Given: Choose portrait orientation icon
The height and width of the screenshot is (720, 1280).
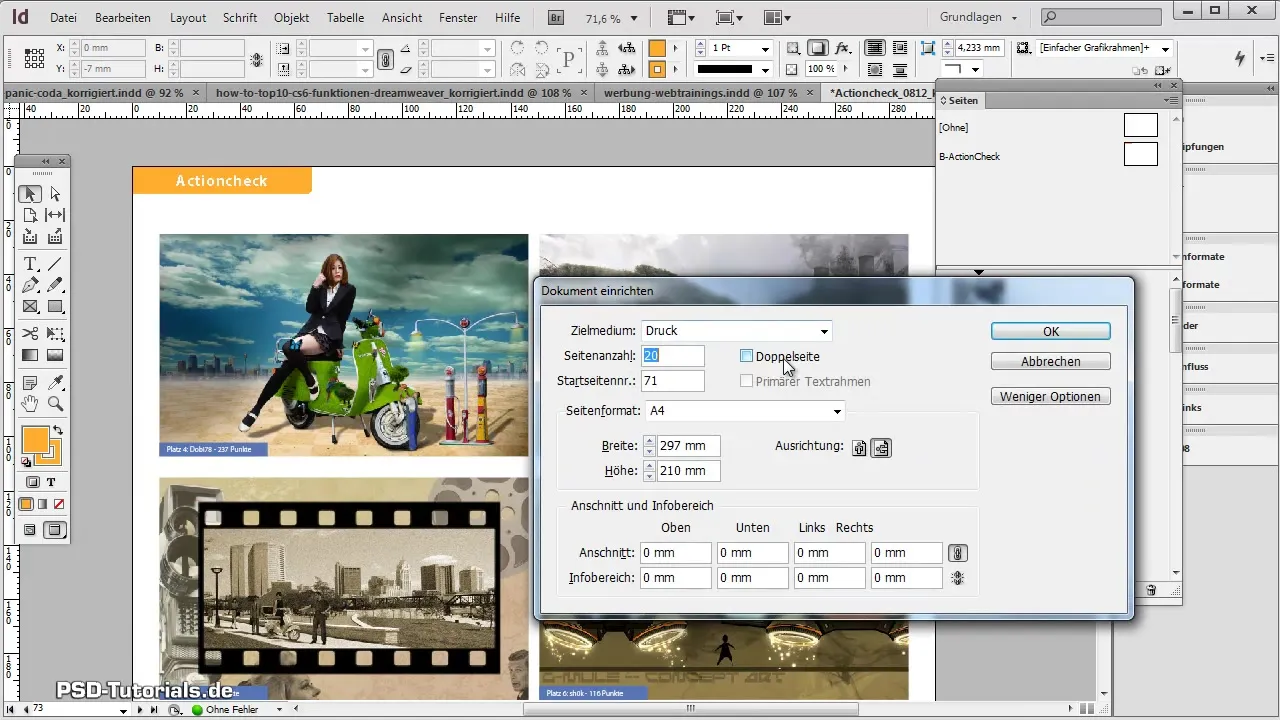Looking at the screenshot, I should [x=859, y=447].
